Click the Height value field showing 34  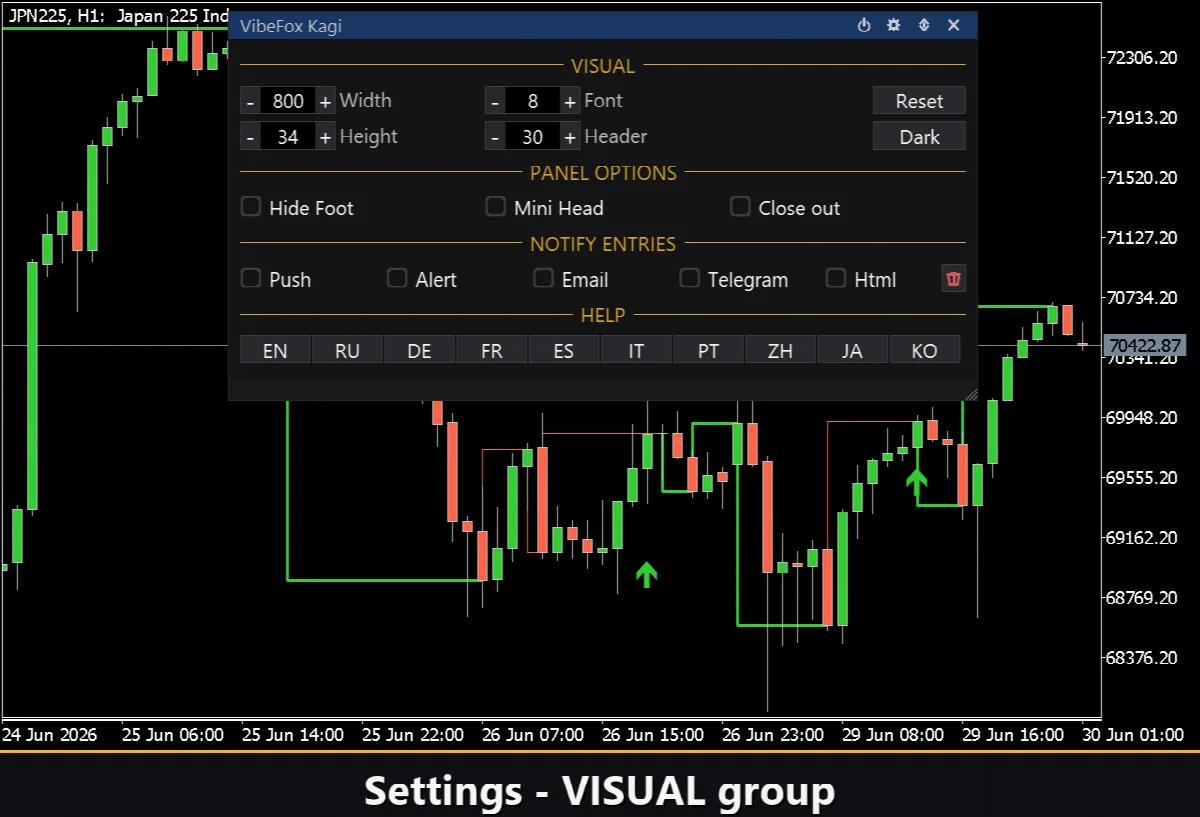pos(288,137)
